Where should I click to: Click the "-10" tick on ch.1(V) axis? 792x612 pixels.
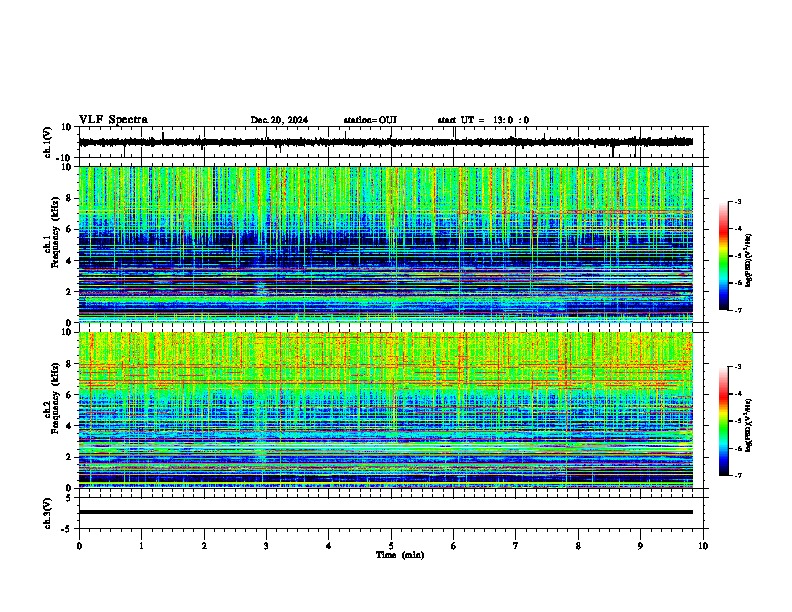click(x=64, y=158)
